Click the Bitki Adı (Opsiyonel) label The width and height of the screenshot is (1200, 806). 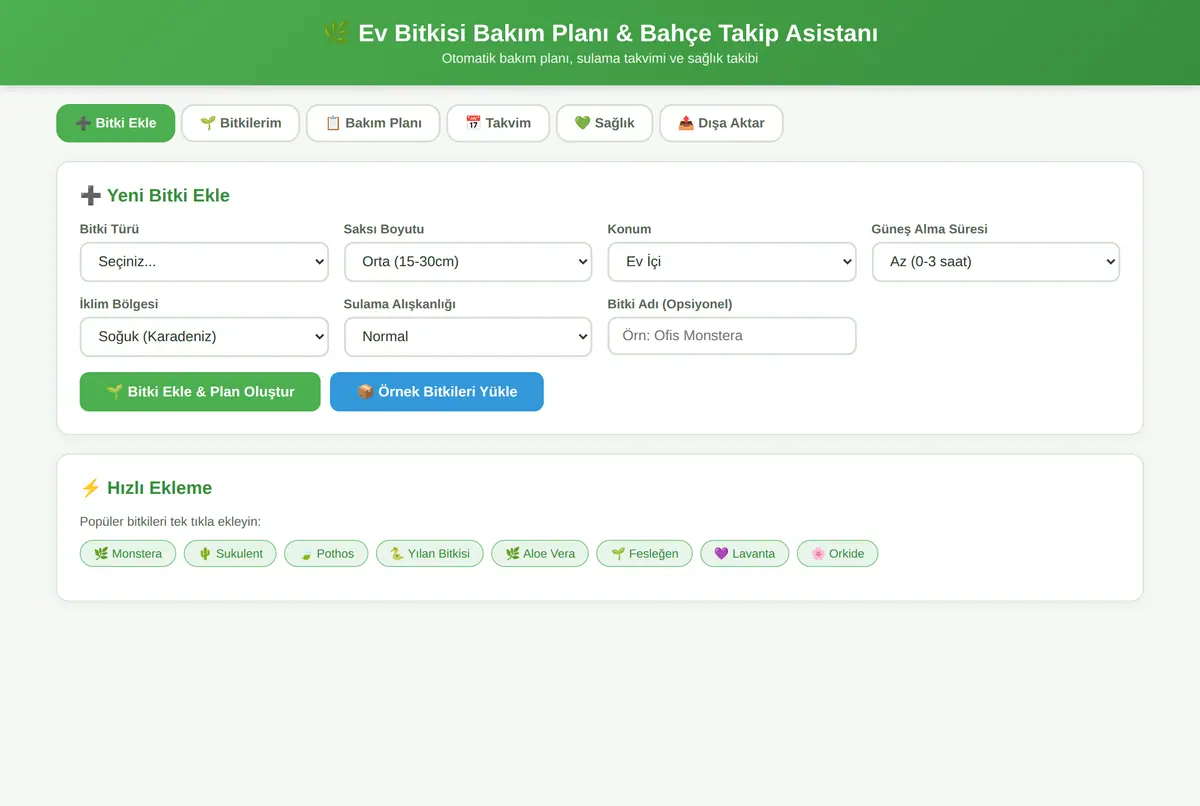point(670,304)
